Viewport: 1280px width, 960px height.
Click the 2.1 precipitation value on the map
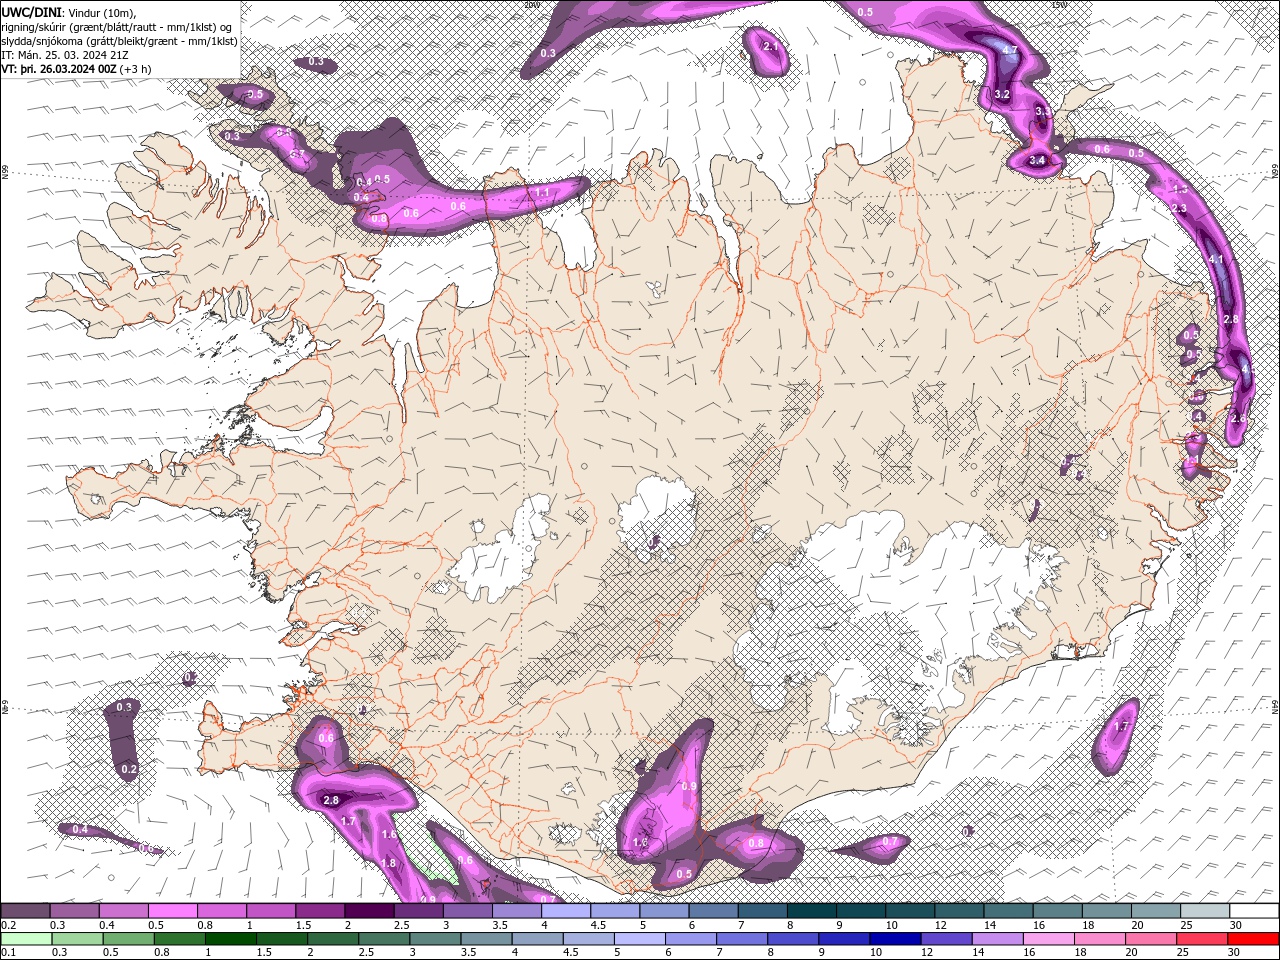[x=770, y=46]
